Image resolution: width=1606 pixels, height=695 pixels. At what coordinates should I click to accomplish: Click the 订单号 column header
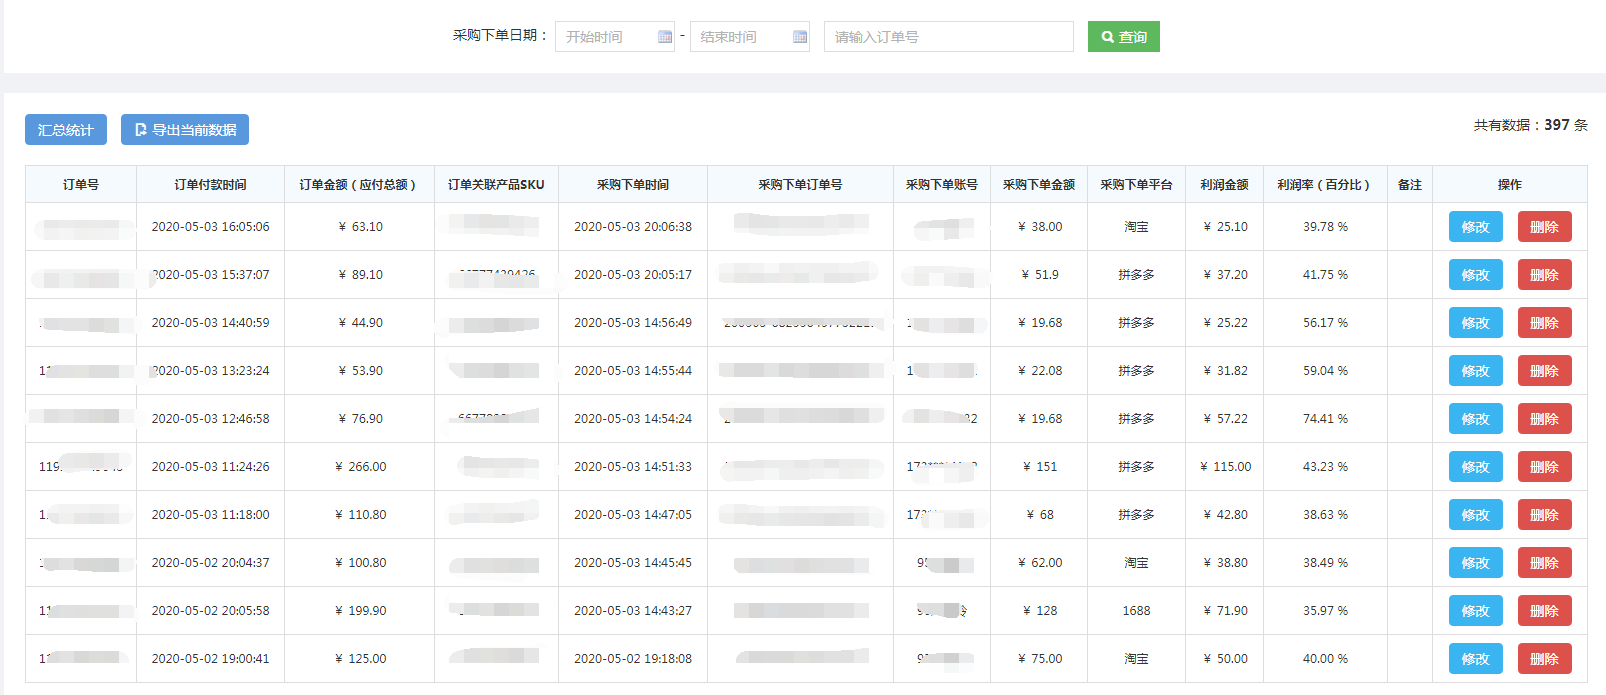(x=81, y=185)
